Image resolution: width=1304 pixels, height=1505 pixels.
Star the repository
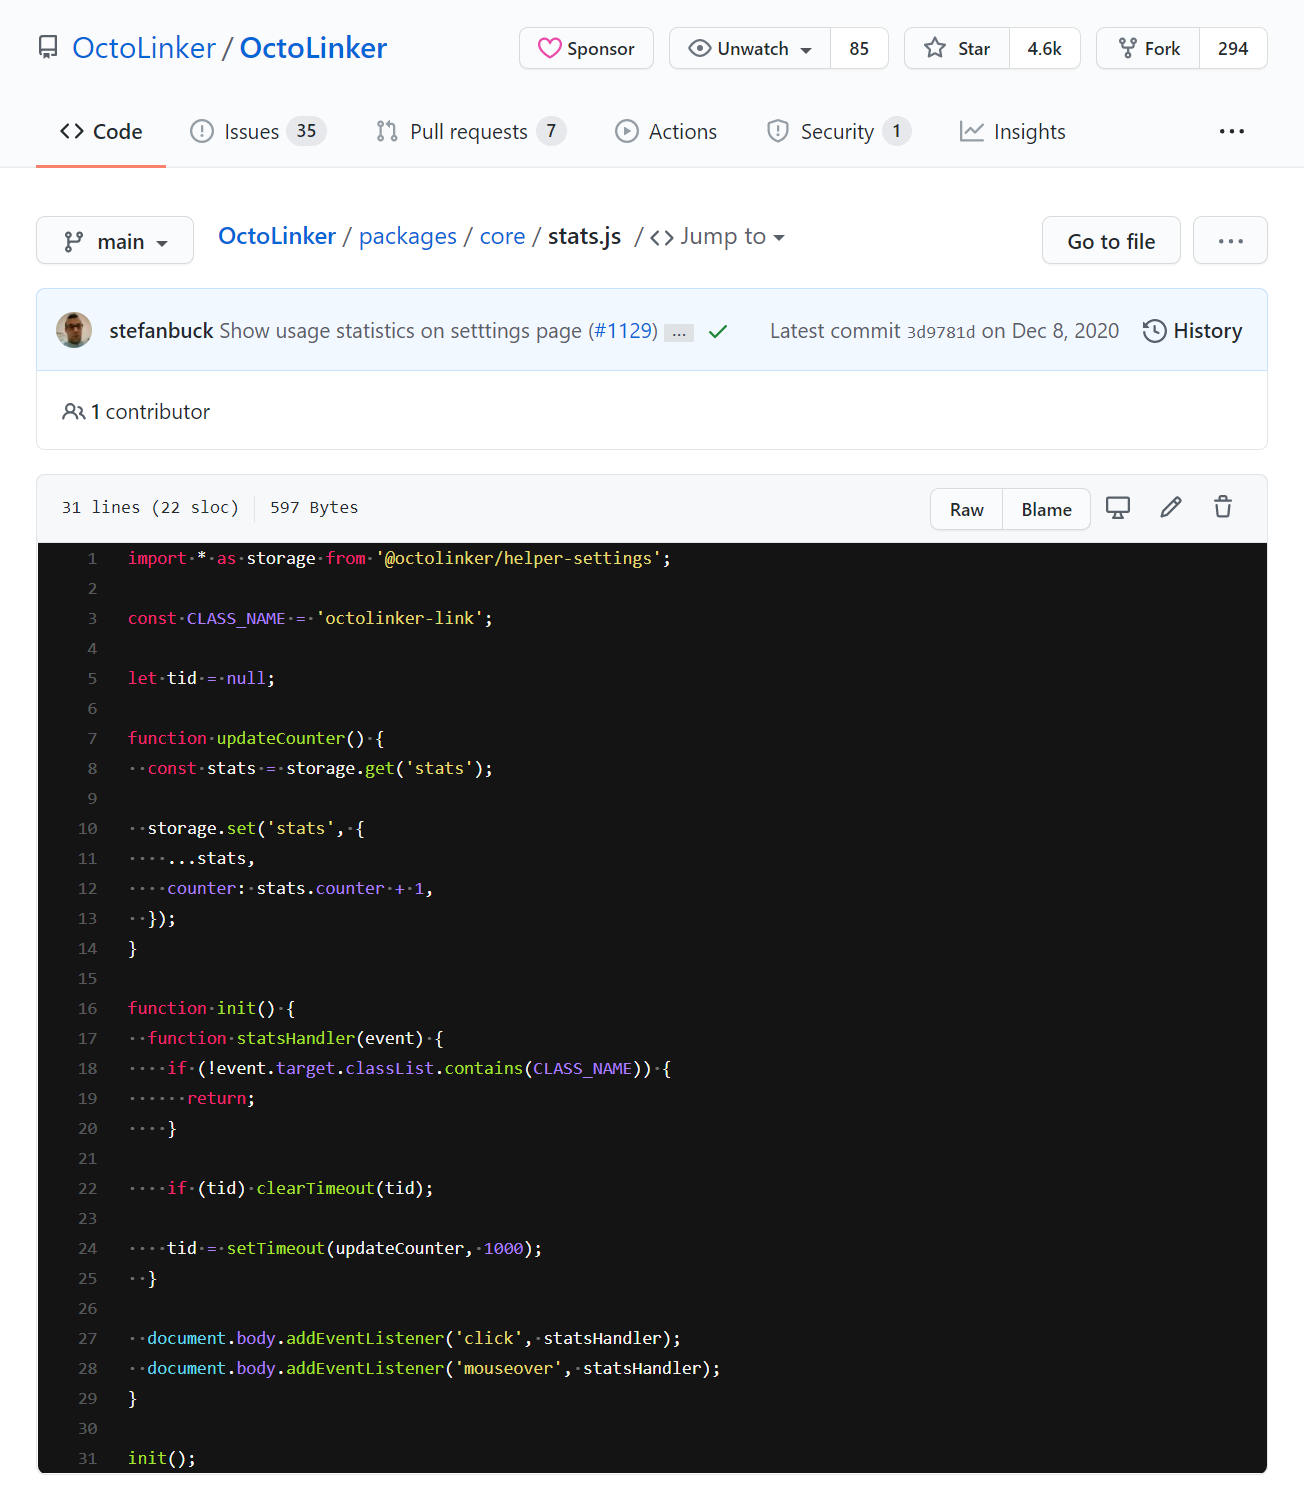click(957, 48)
